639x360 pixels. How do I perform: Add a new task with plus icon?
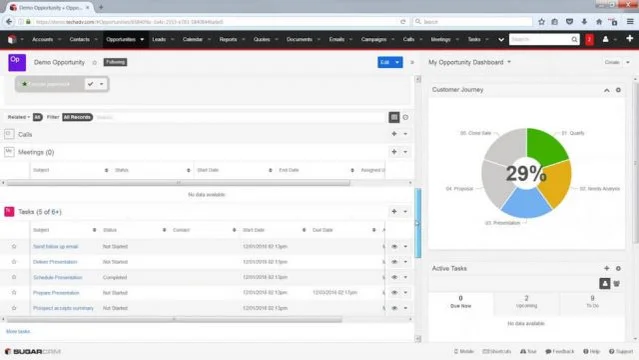[394, 211]
